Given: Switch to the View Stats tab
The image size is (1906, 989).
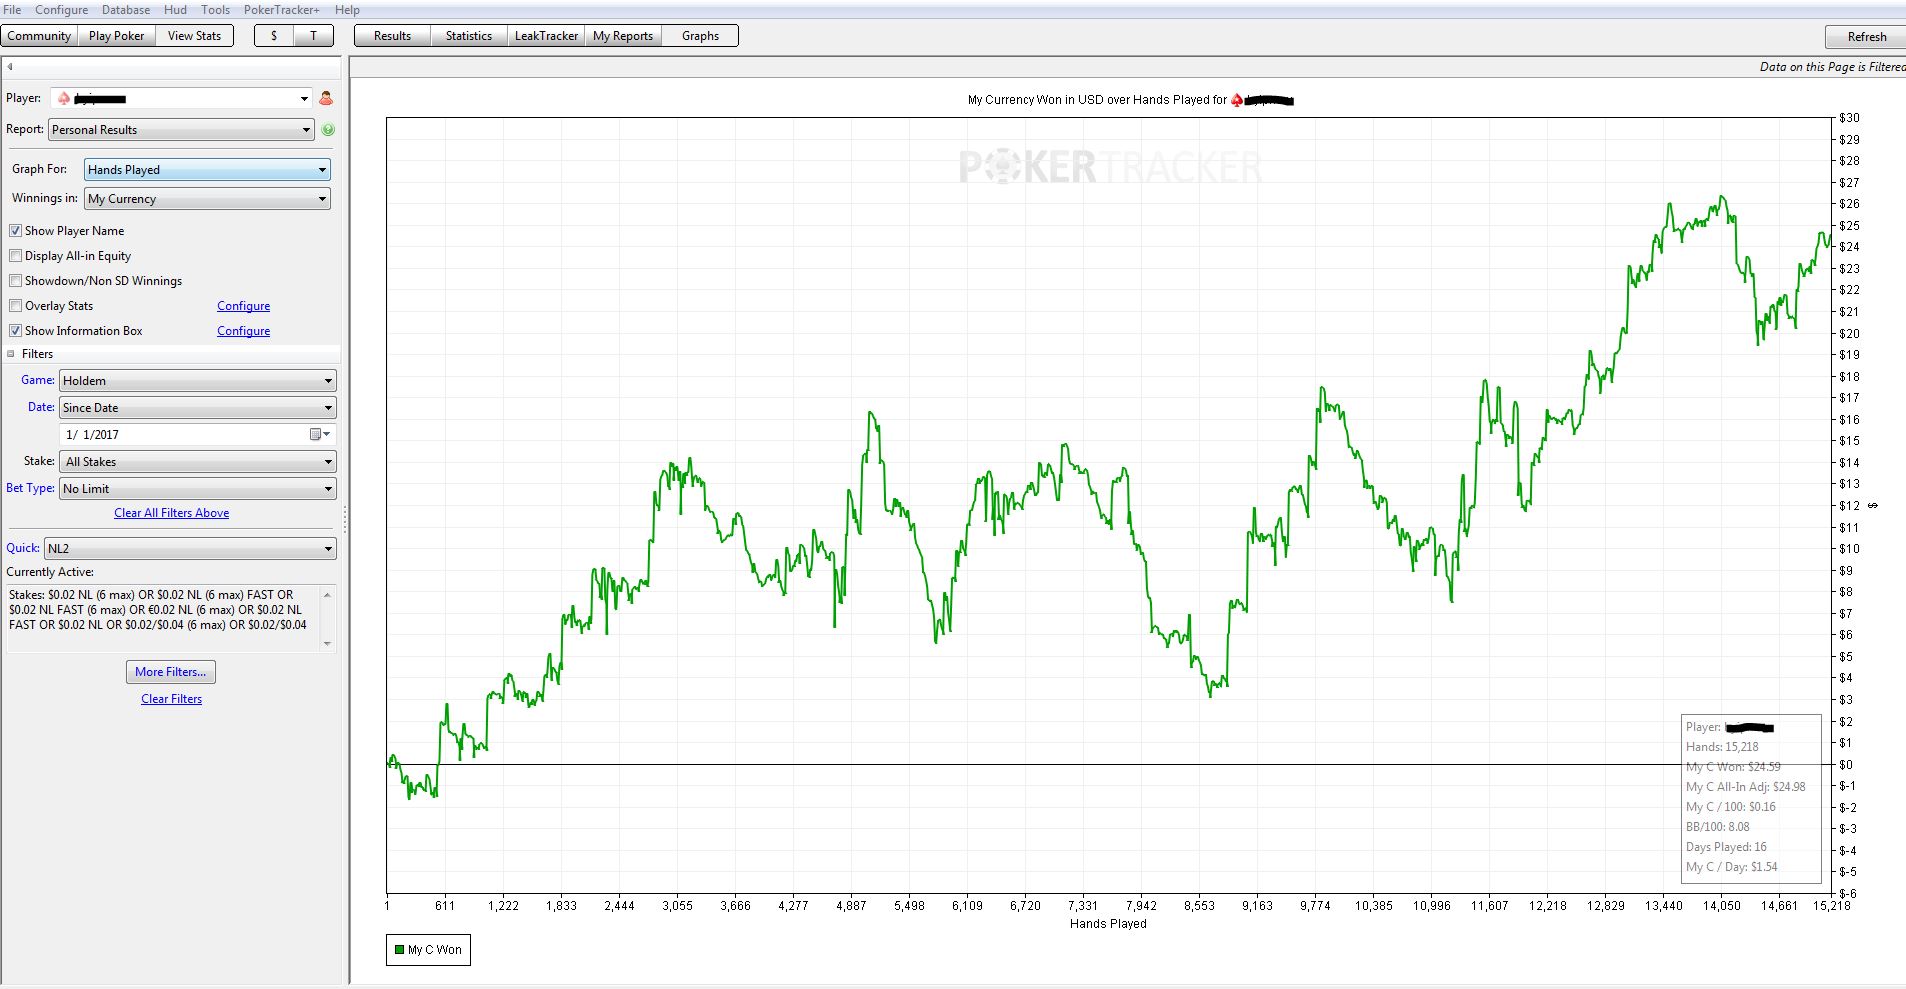Looking at the screenshot, I should tap(194, 36).
